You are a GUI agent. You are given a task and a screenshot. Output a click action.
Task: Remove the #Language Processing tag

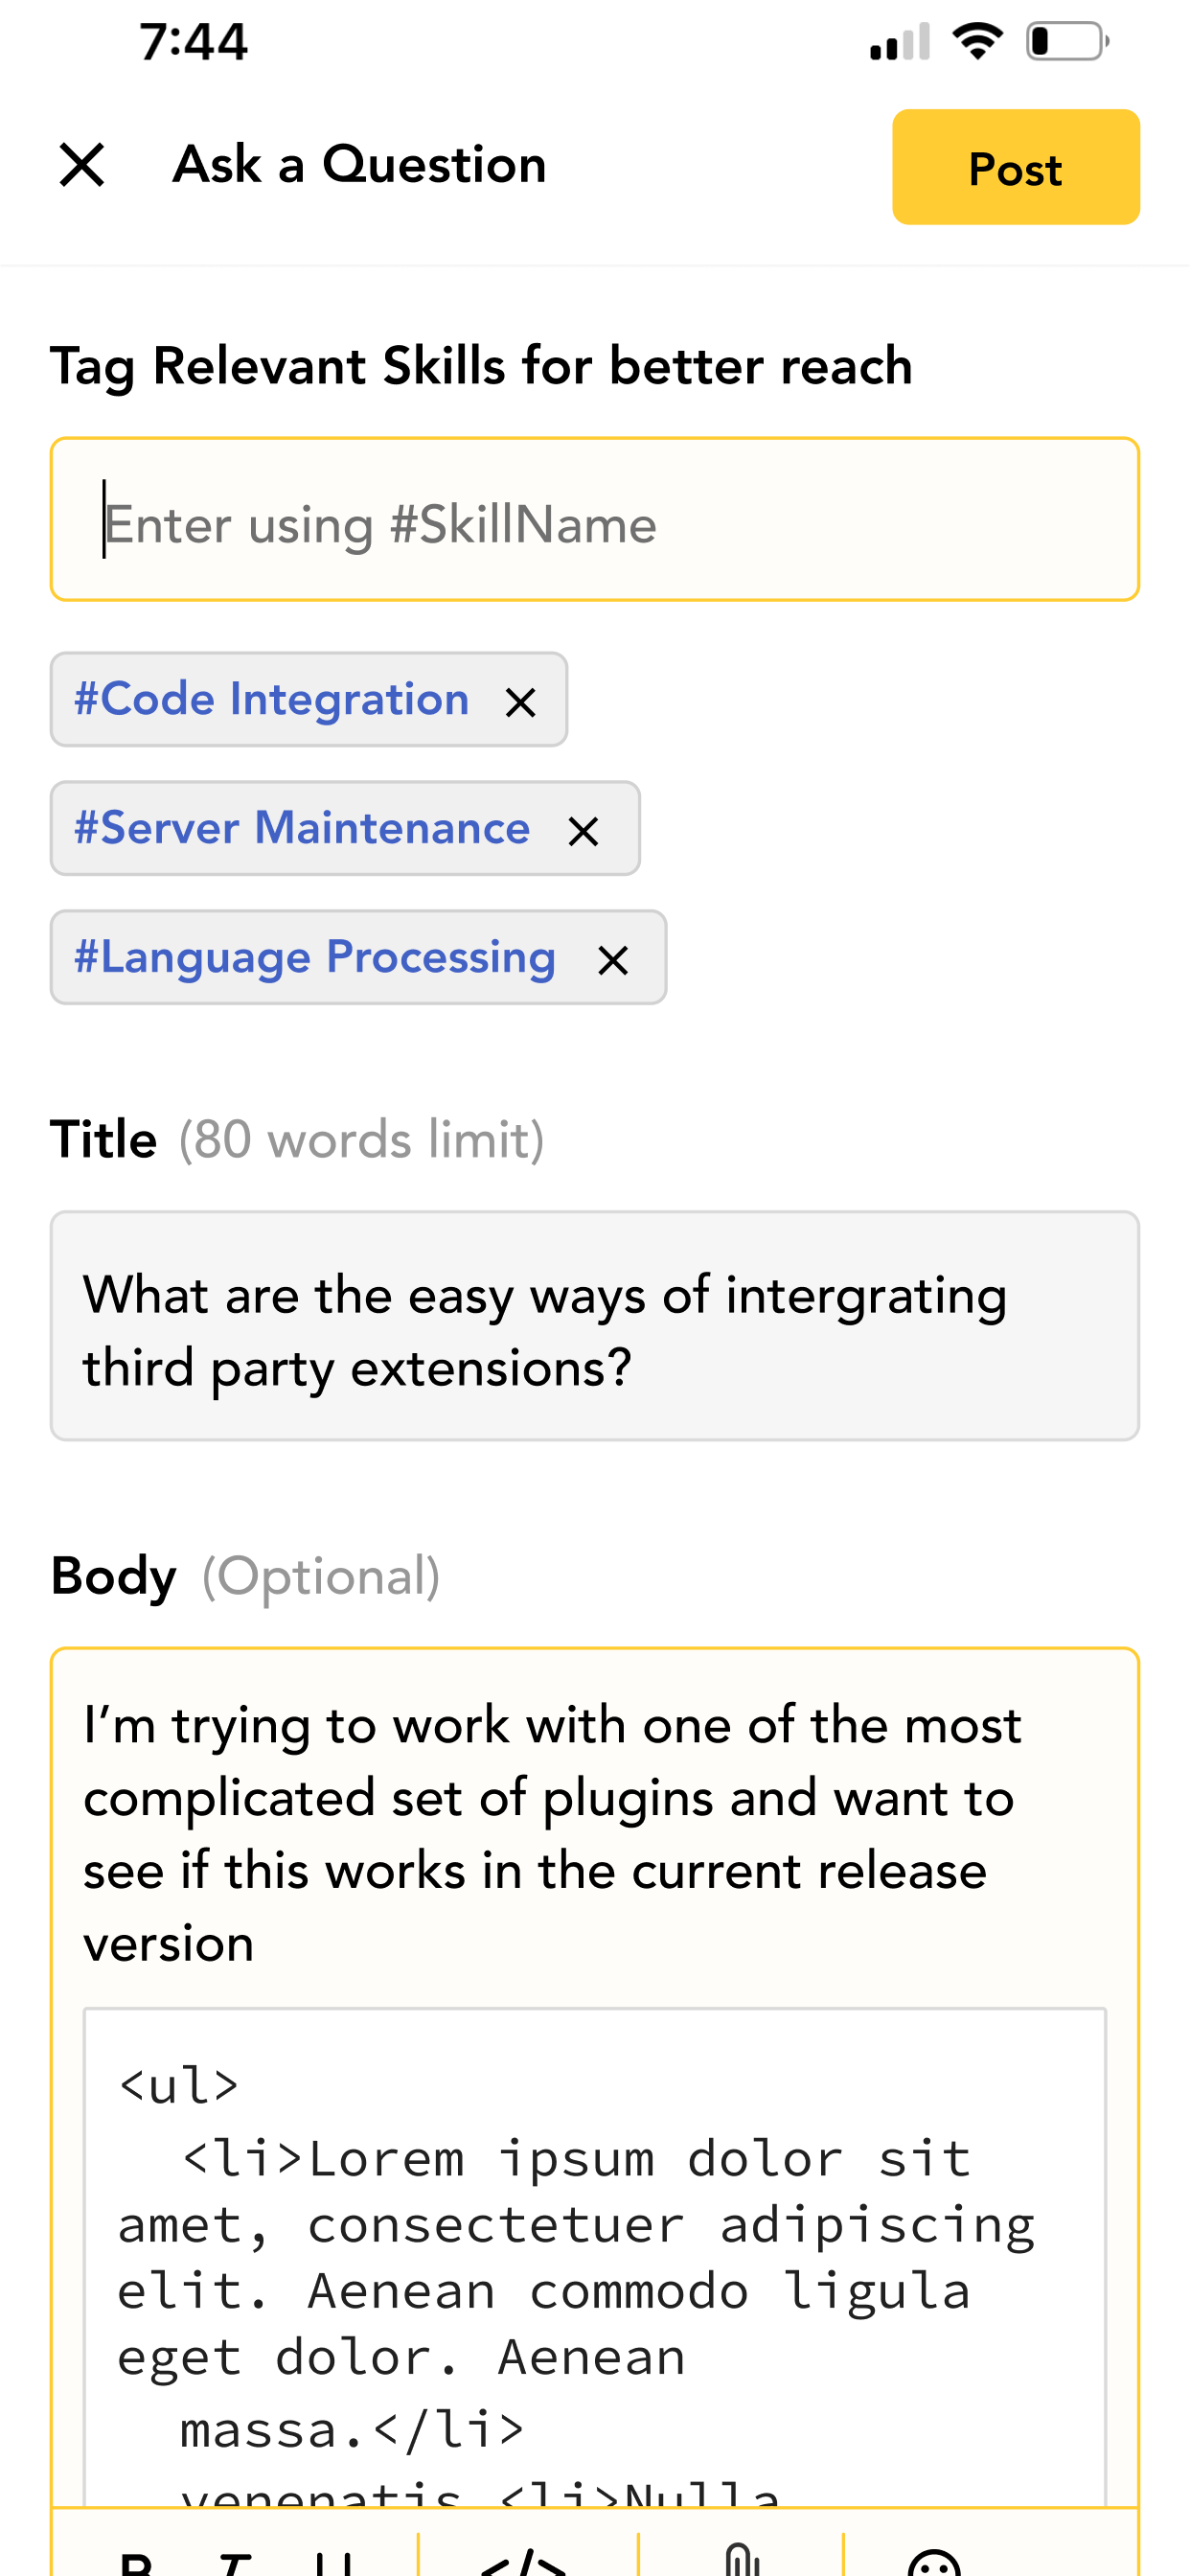pos(612,960)
